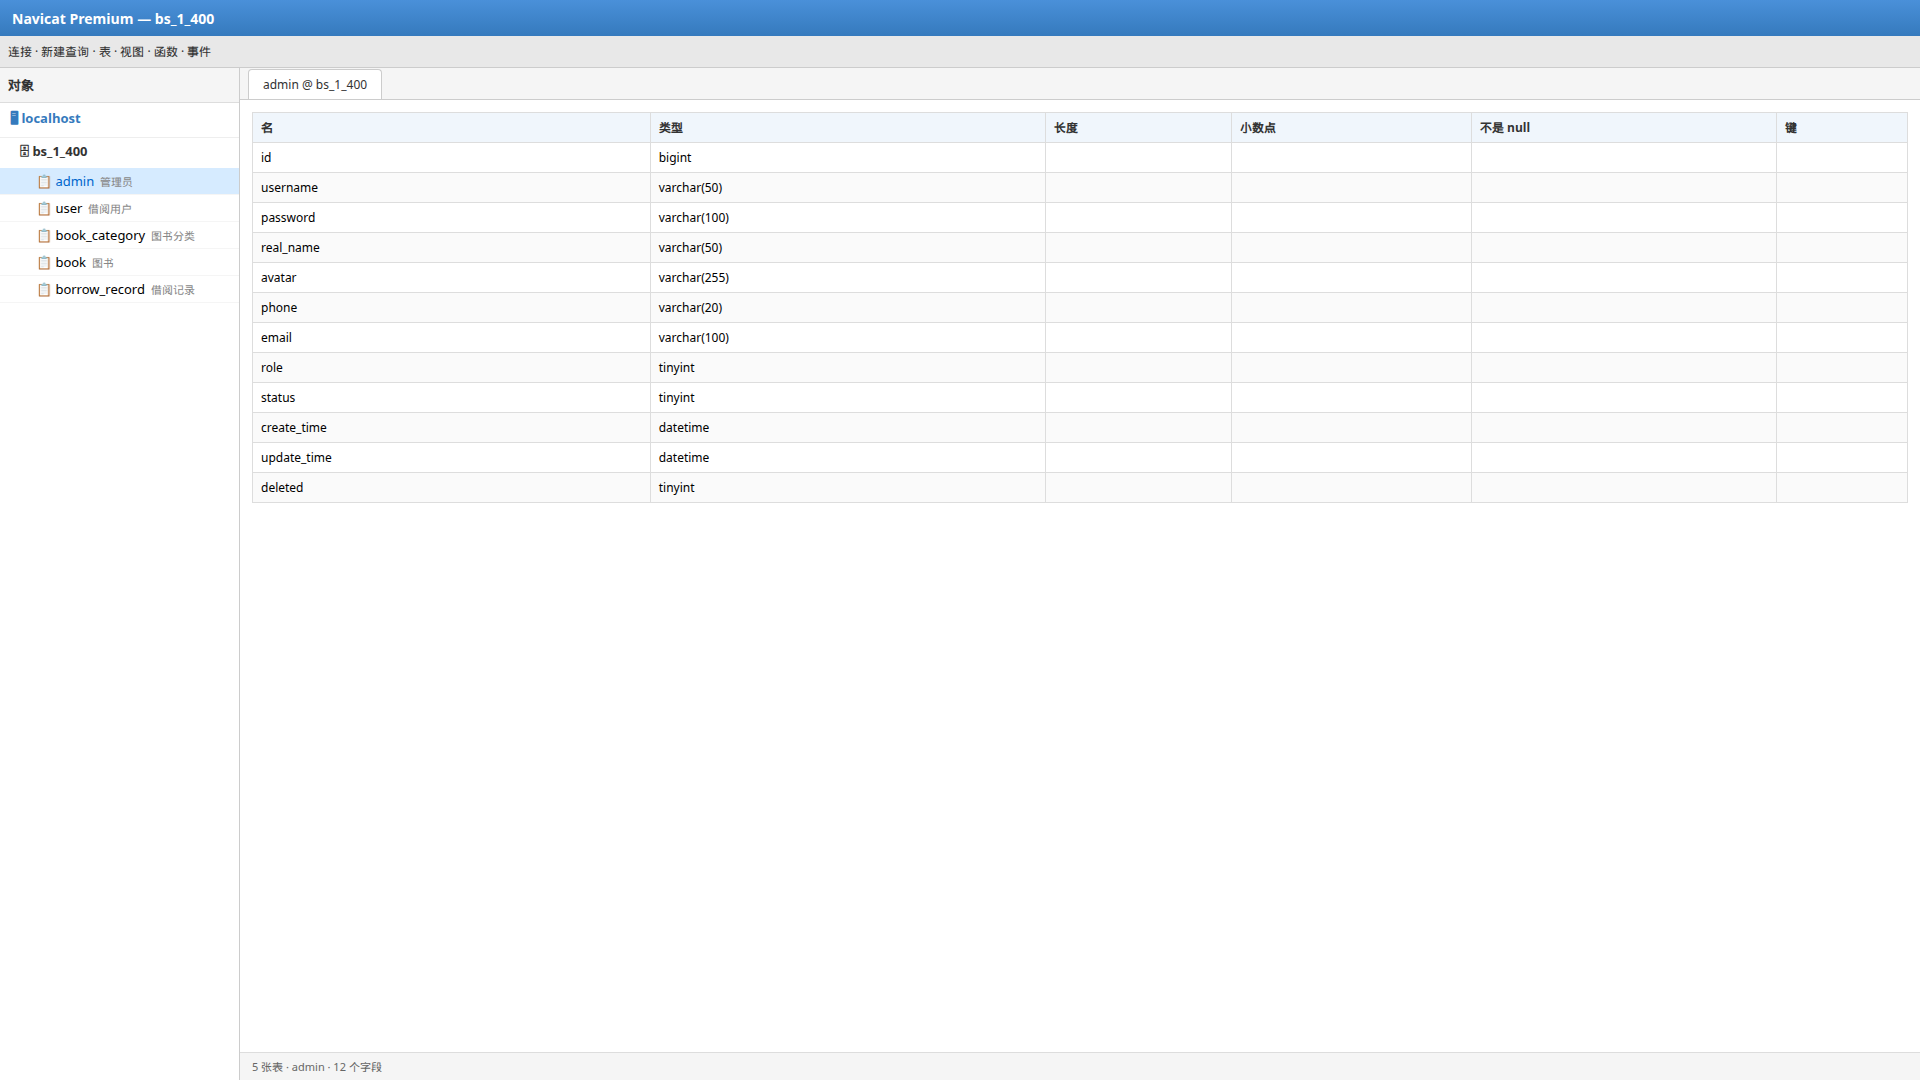This screenshot has height=1080, width=1920.
Task: Click the varchar(255) type cell
Action: coord(848,278)
